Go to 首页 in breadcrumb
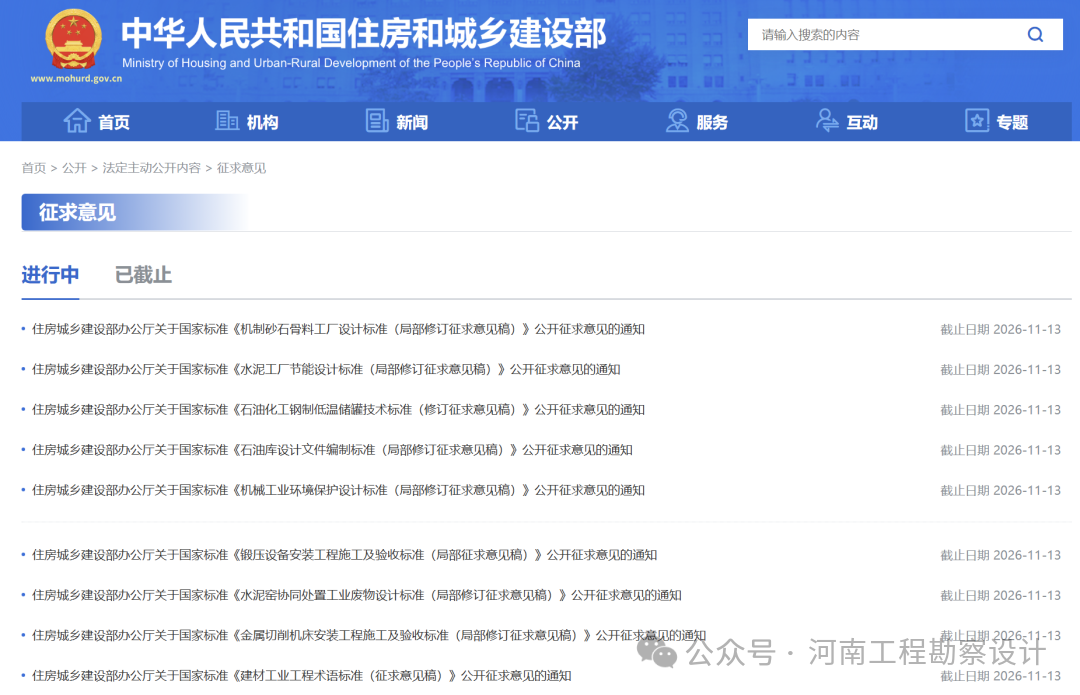This screenshot has height=695, width=1080. pos(34,168)
